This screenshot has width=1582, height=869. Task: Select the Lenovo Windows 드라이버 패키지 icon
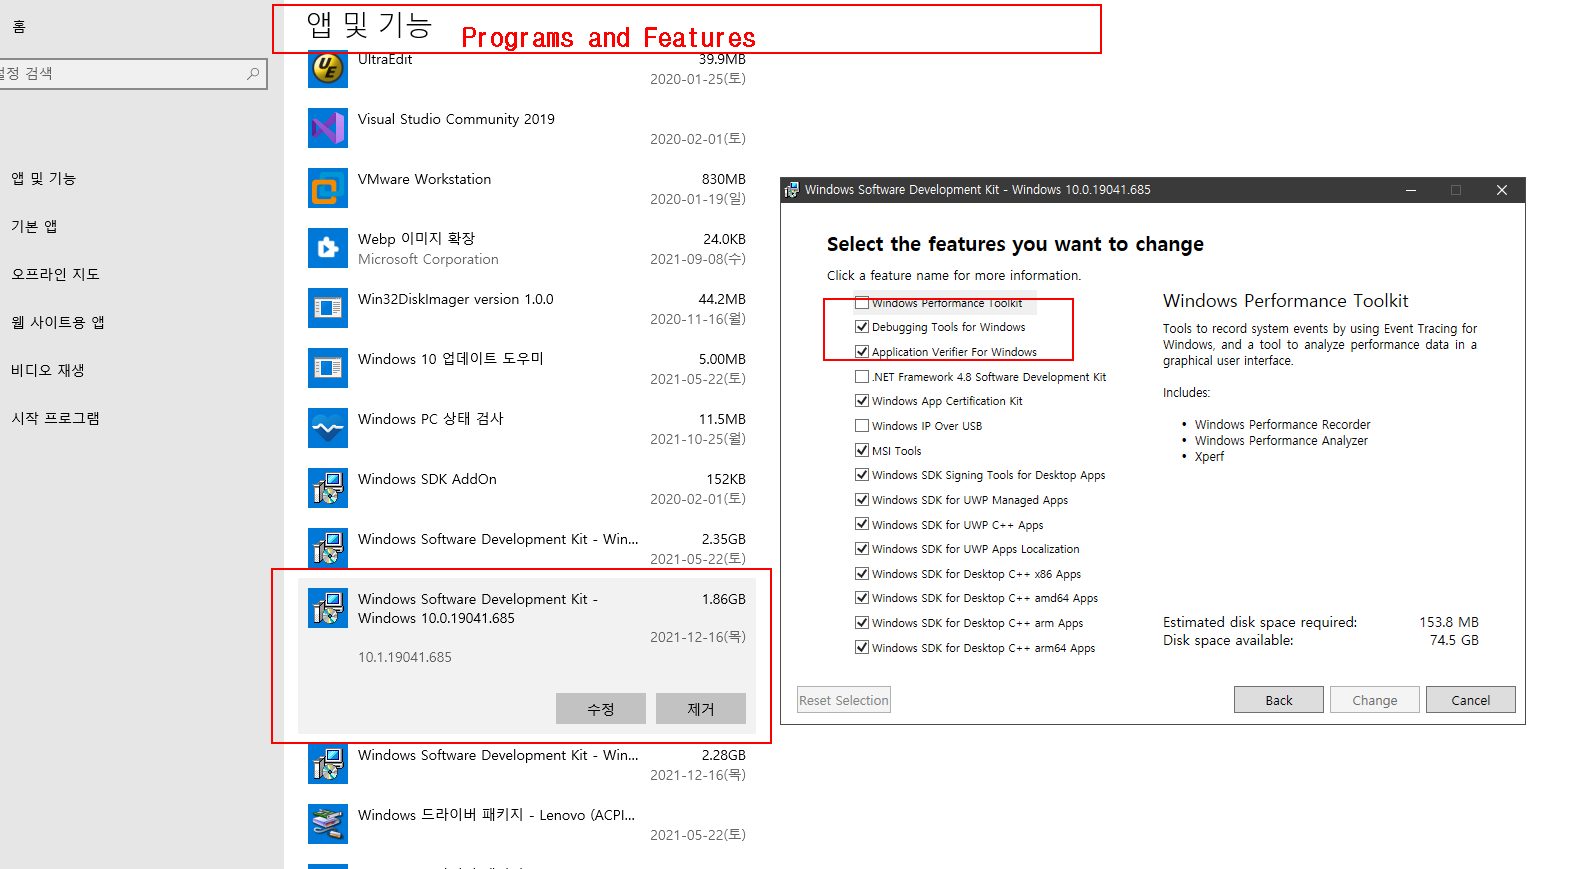coord(328,824)
